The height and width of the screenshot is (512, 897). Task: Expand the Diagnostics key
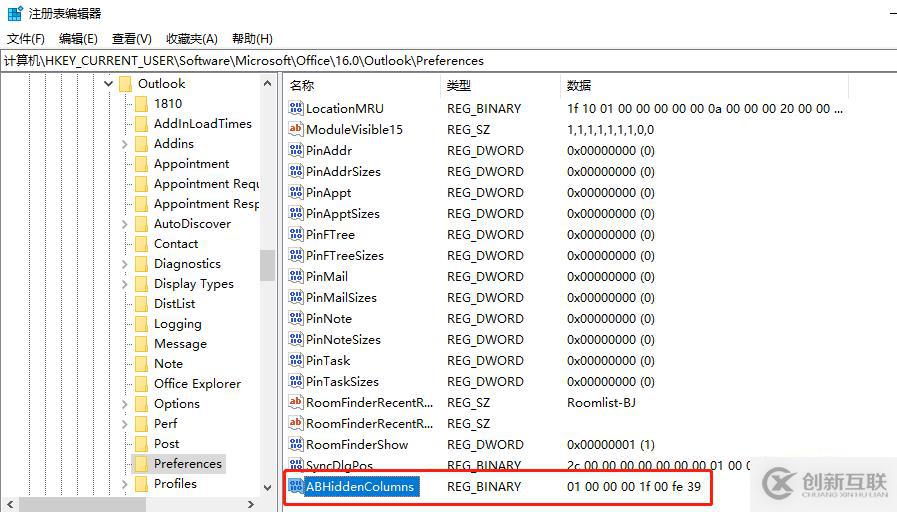coord(125,264)
